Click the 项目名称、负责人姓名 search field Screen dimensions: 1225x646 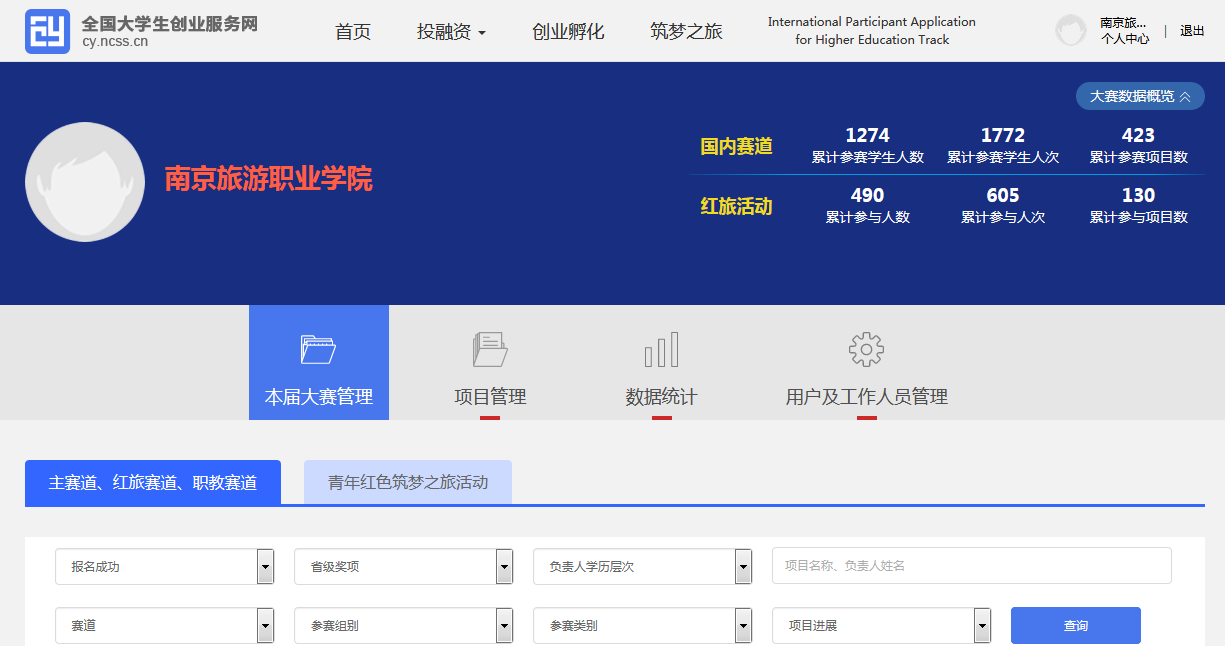point(970,566)
